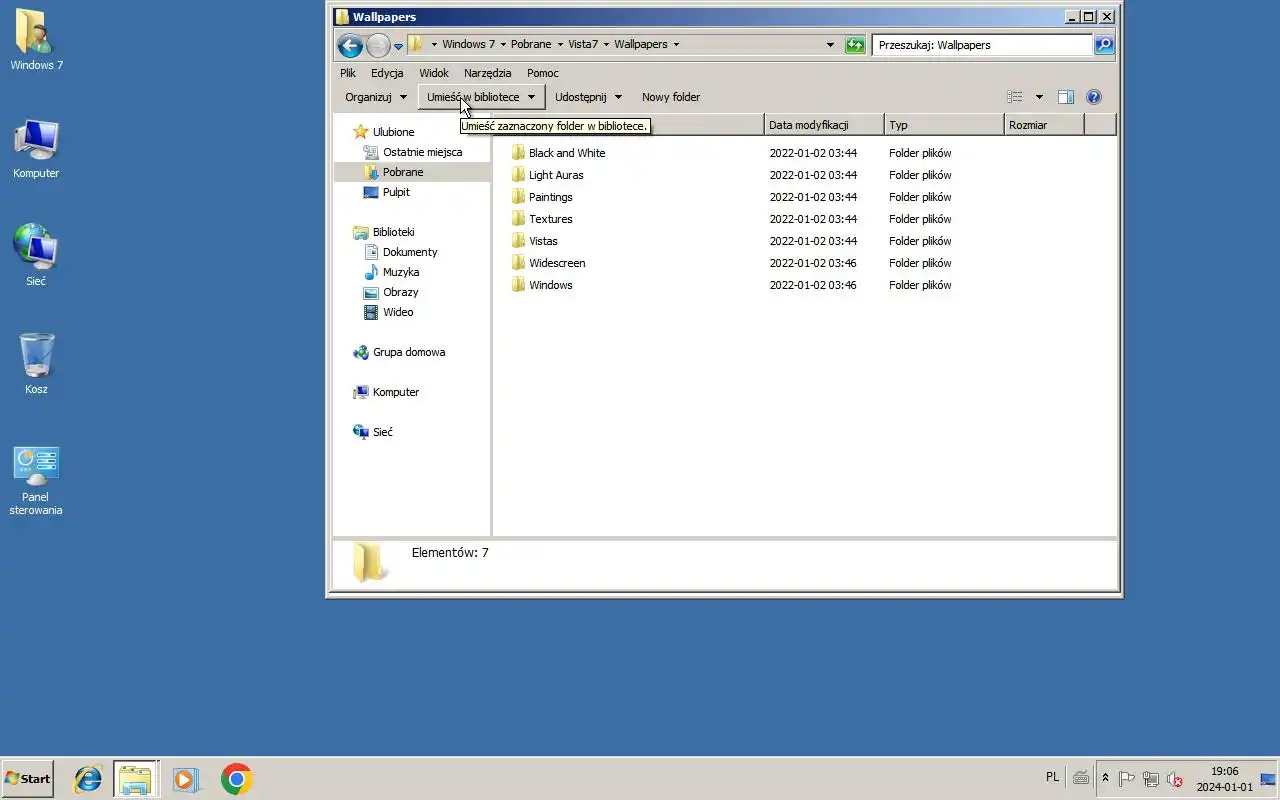Open the Start menu

pos(27,779)
